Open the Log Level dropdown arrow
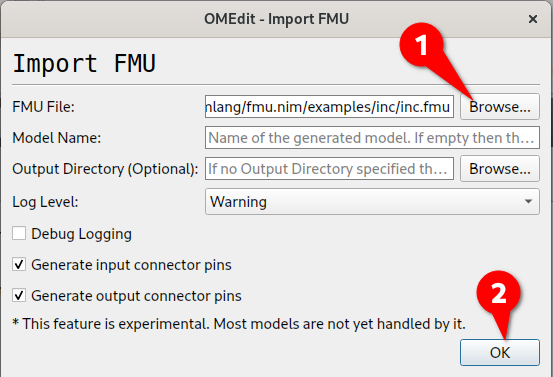Image resolution: width=553 pixels, height=377 pixels. point(528,202)
